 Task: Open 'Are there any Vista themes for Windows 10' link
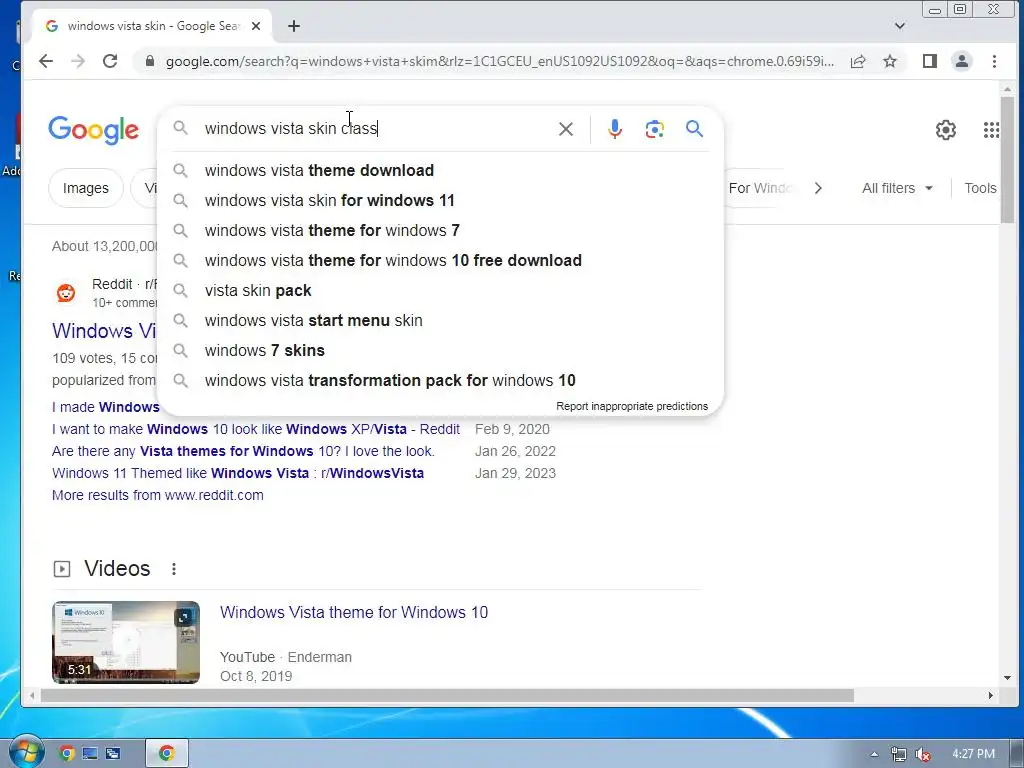243,451
